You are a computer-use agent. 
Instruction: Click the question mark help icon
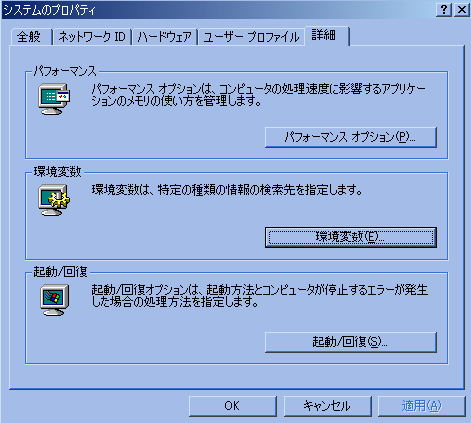[x=444, y=10]
